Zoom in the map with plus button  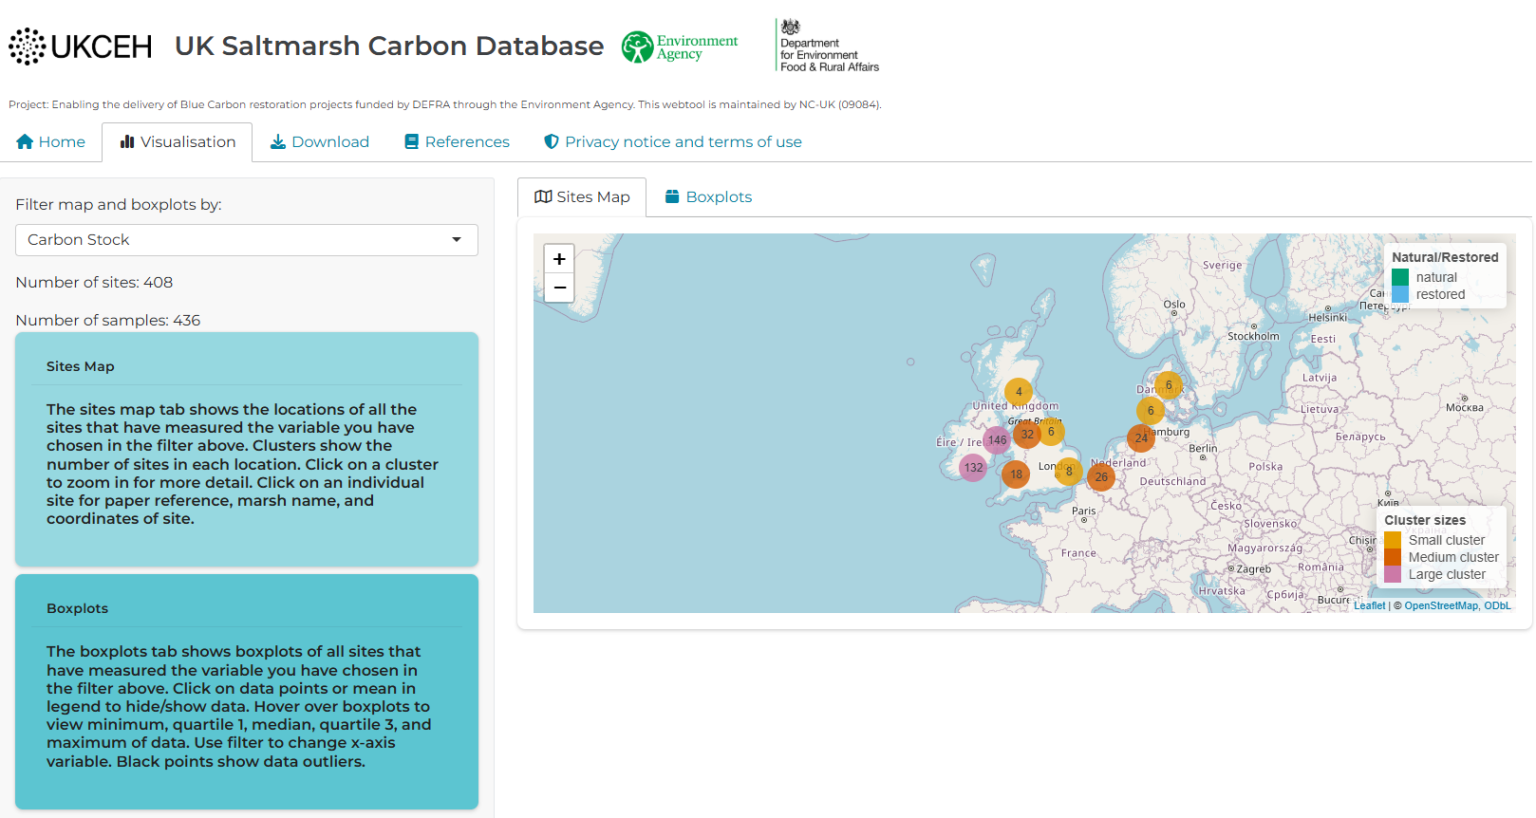click(x=559, y=259)
